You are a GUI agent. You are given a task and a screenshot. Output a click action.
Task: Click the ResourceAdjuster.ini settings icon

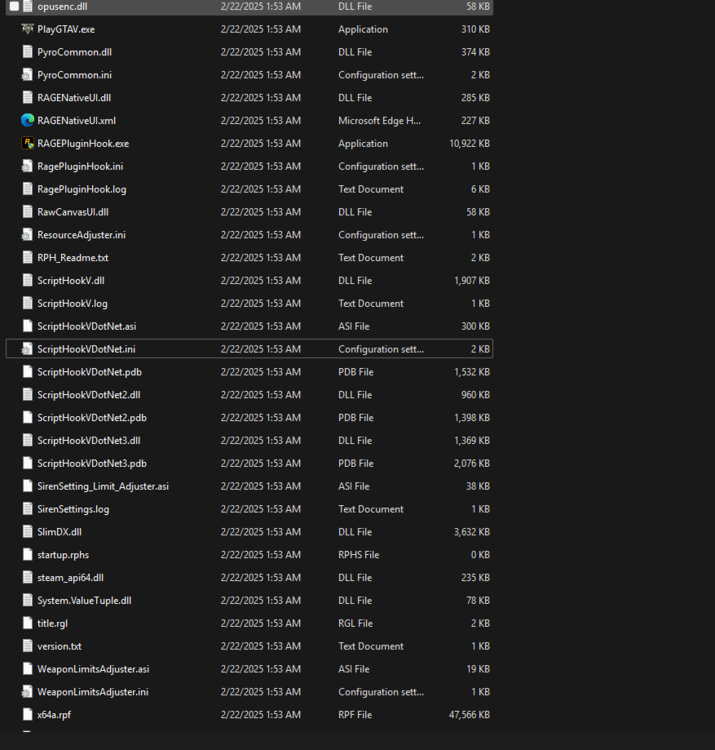point(27,235)
